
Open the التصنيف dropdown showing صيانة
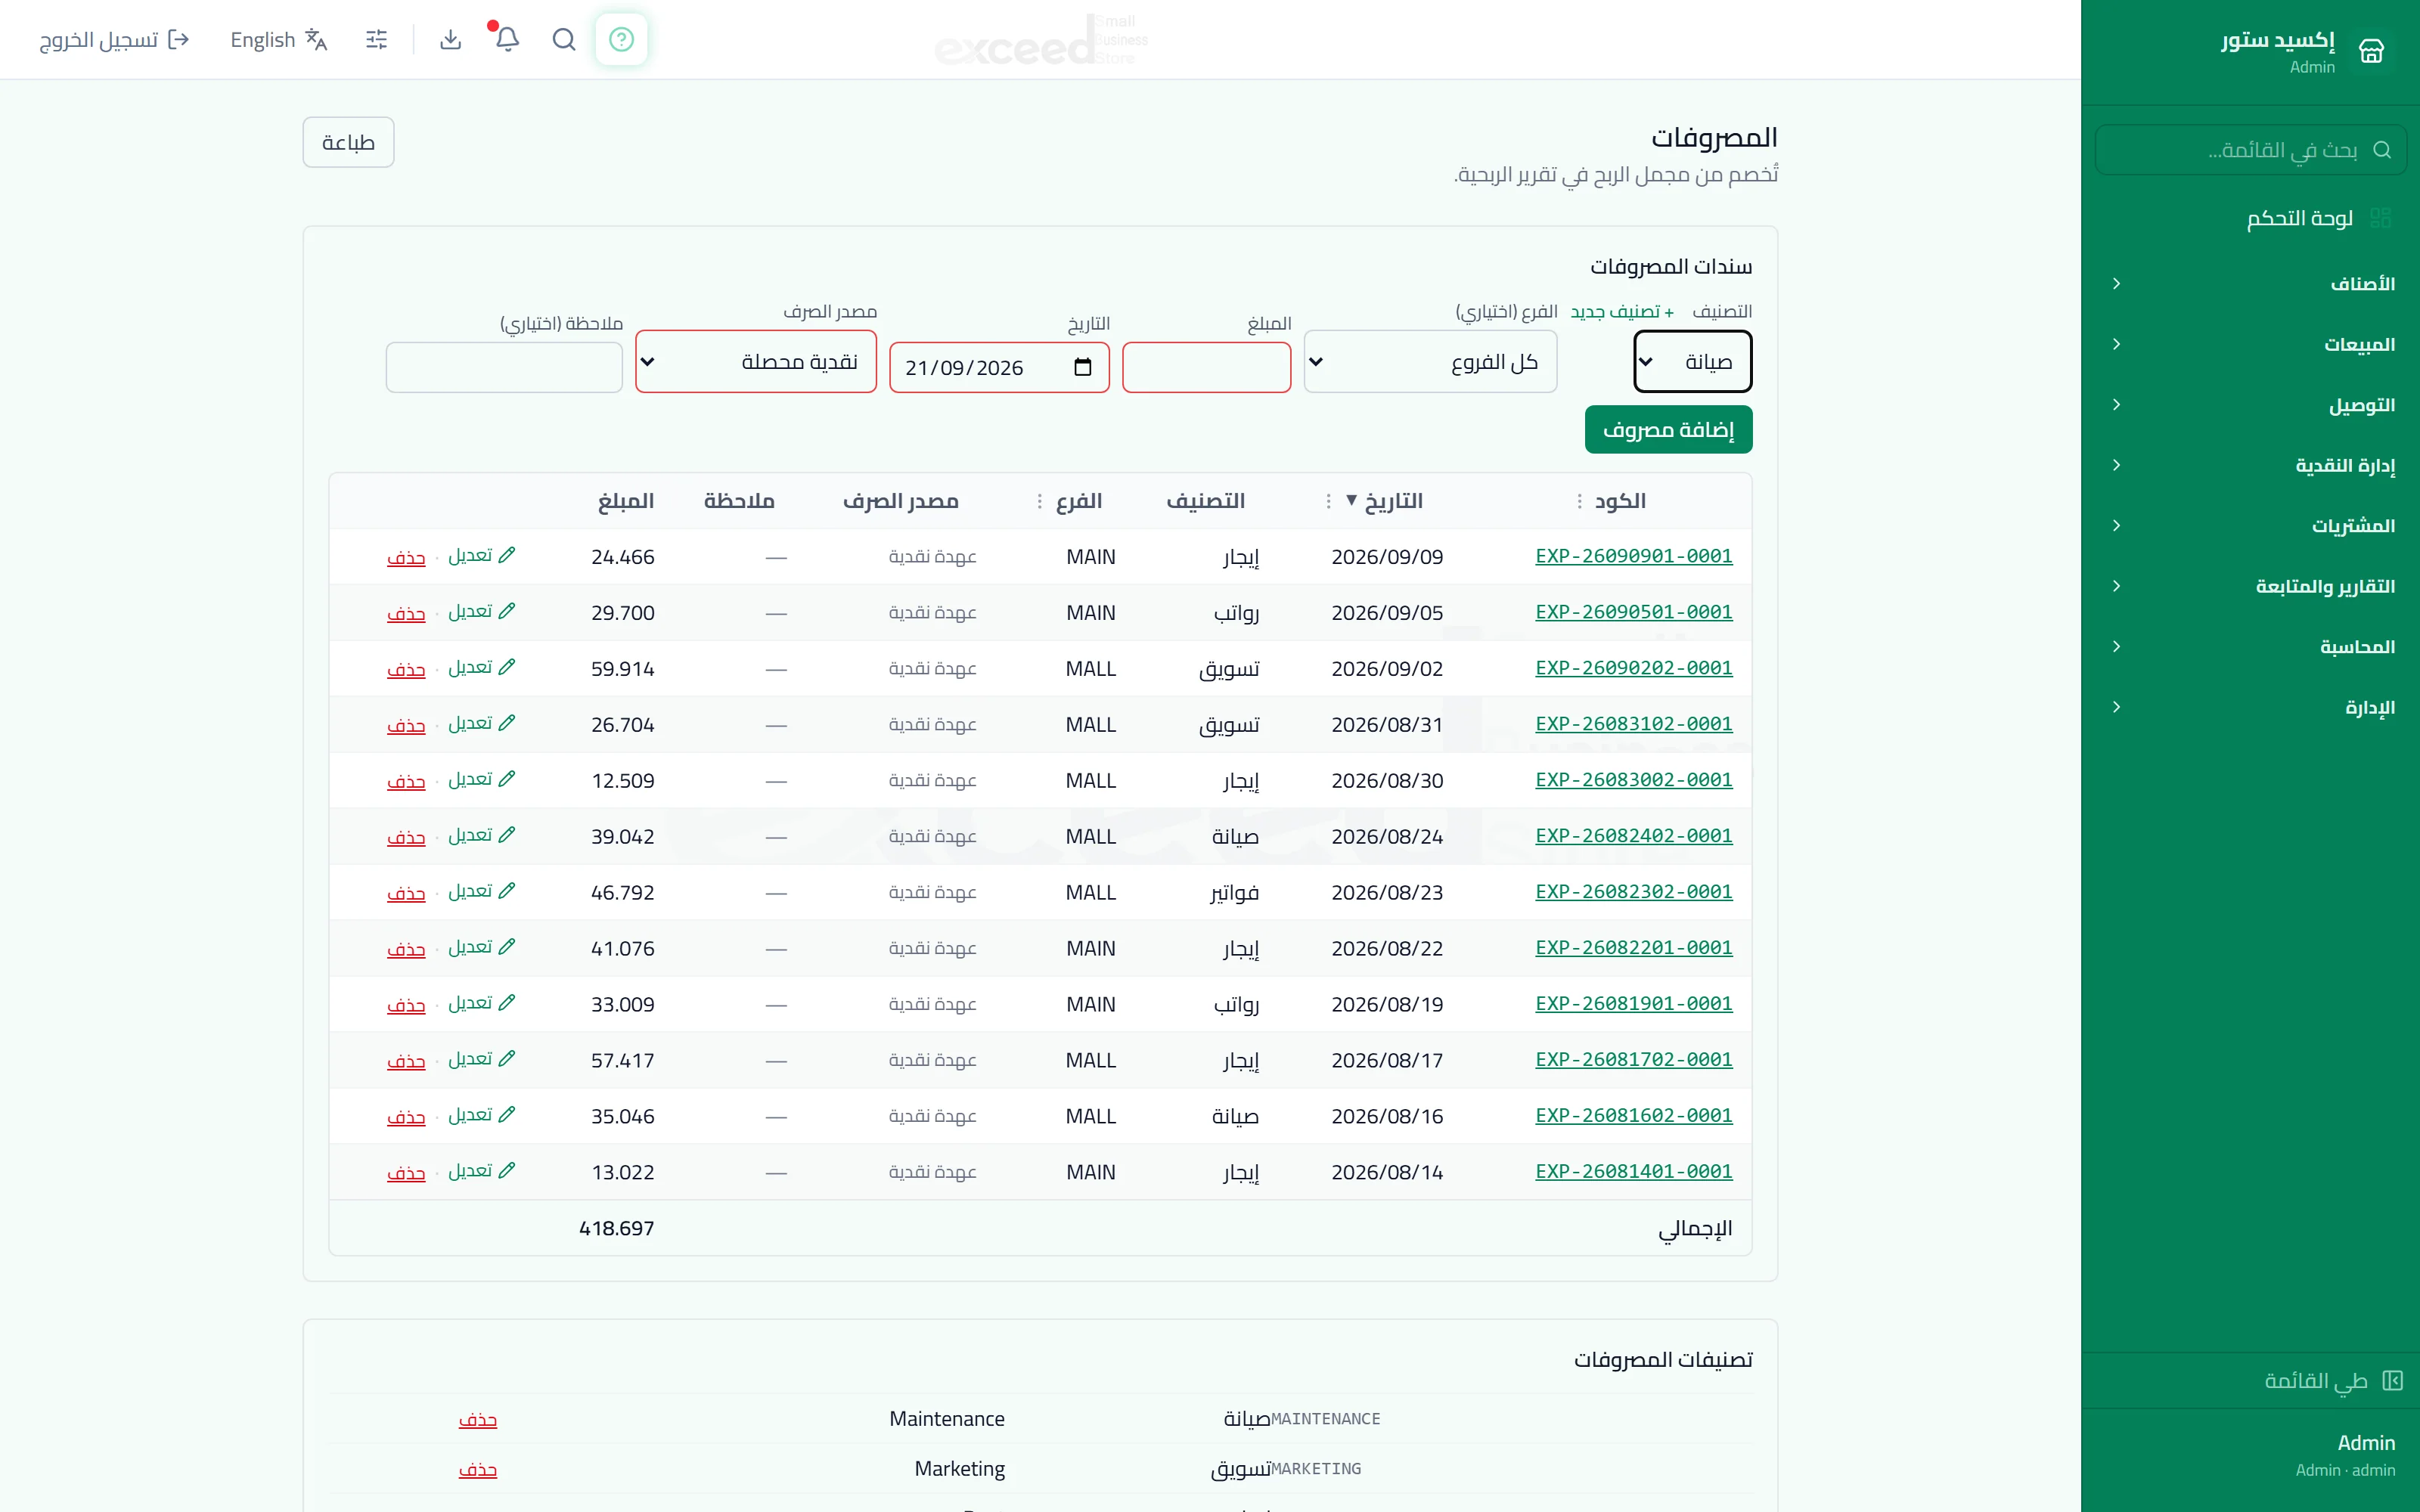1692,361
